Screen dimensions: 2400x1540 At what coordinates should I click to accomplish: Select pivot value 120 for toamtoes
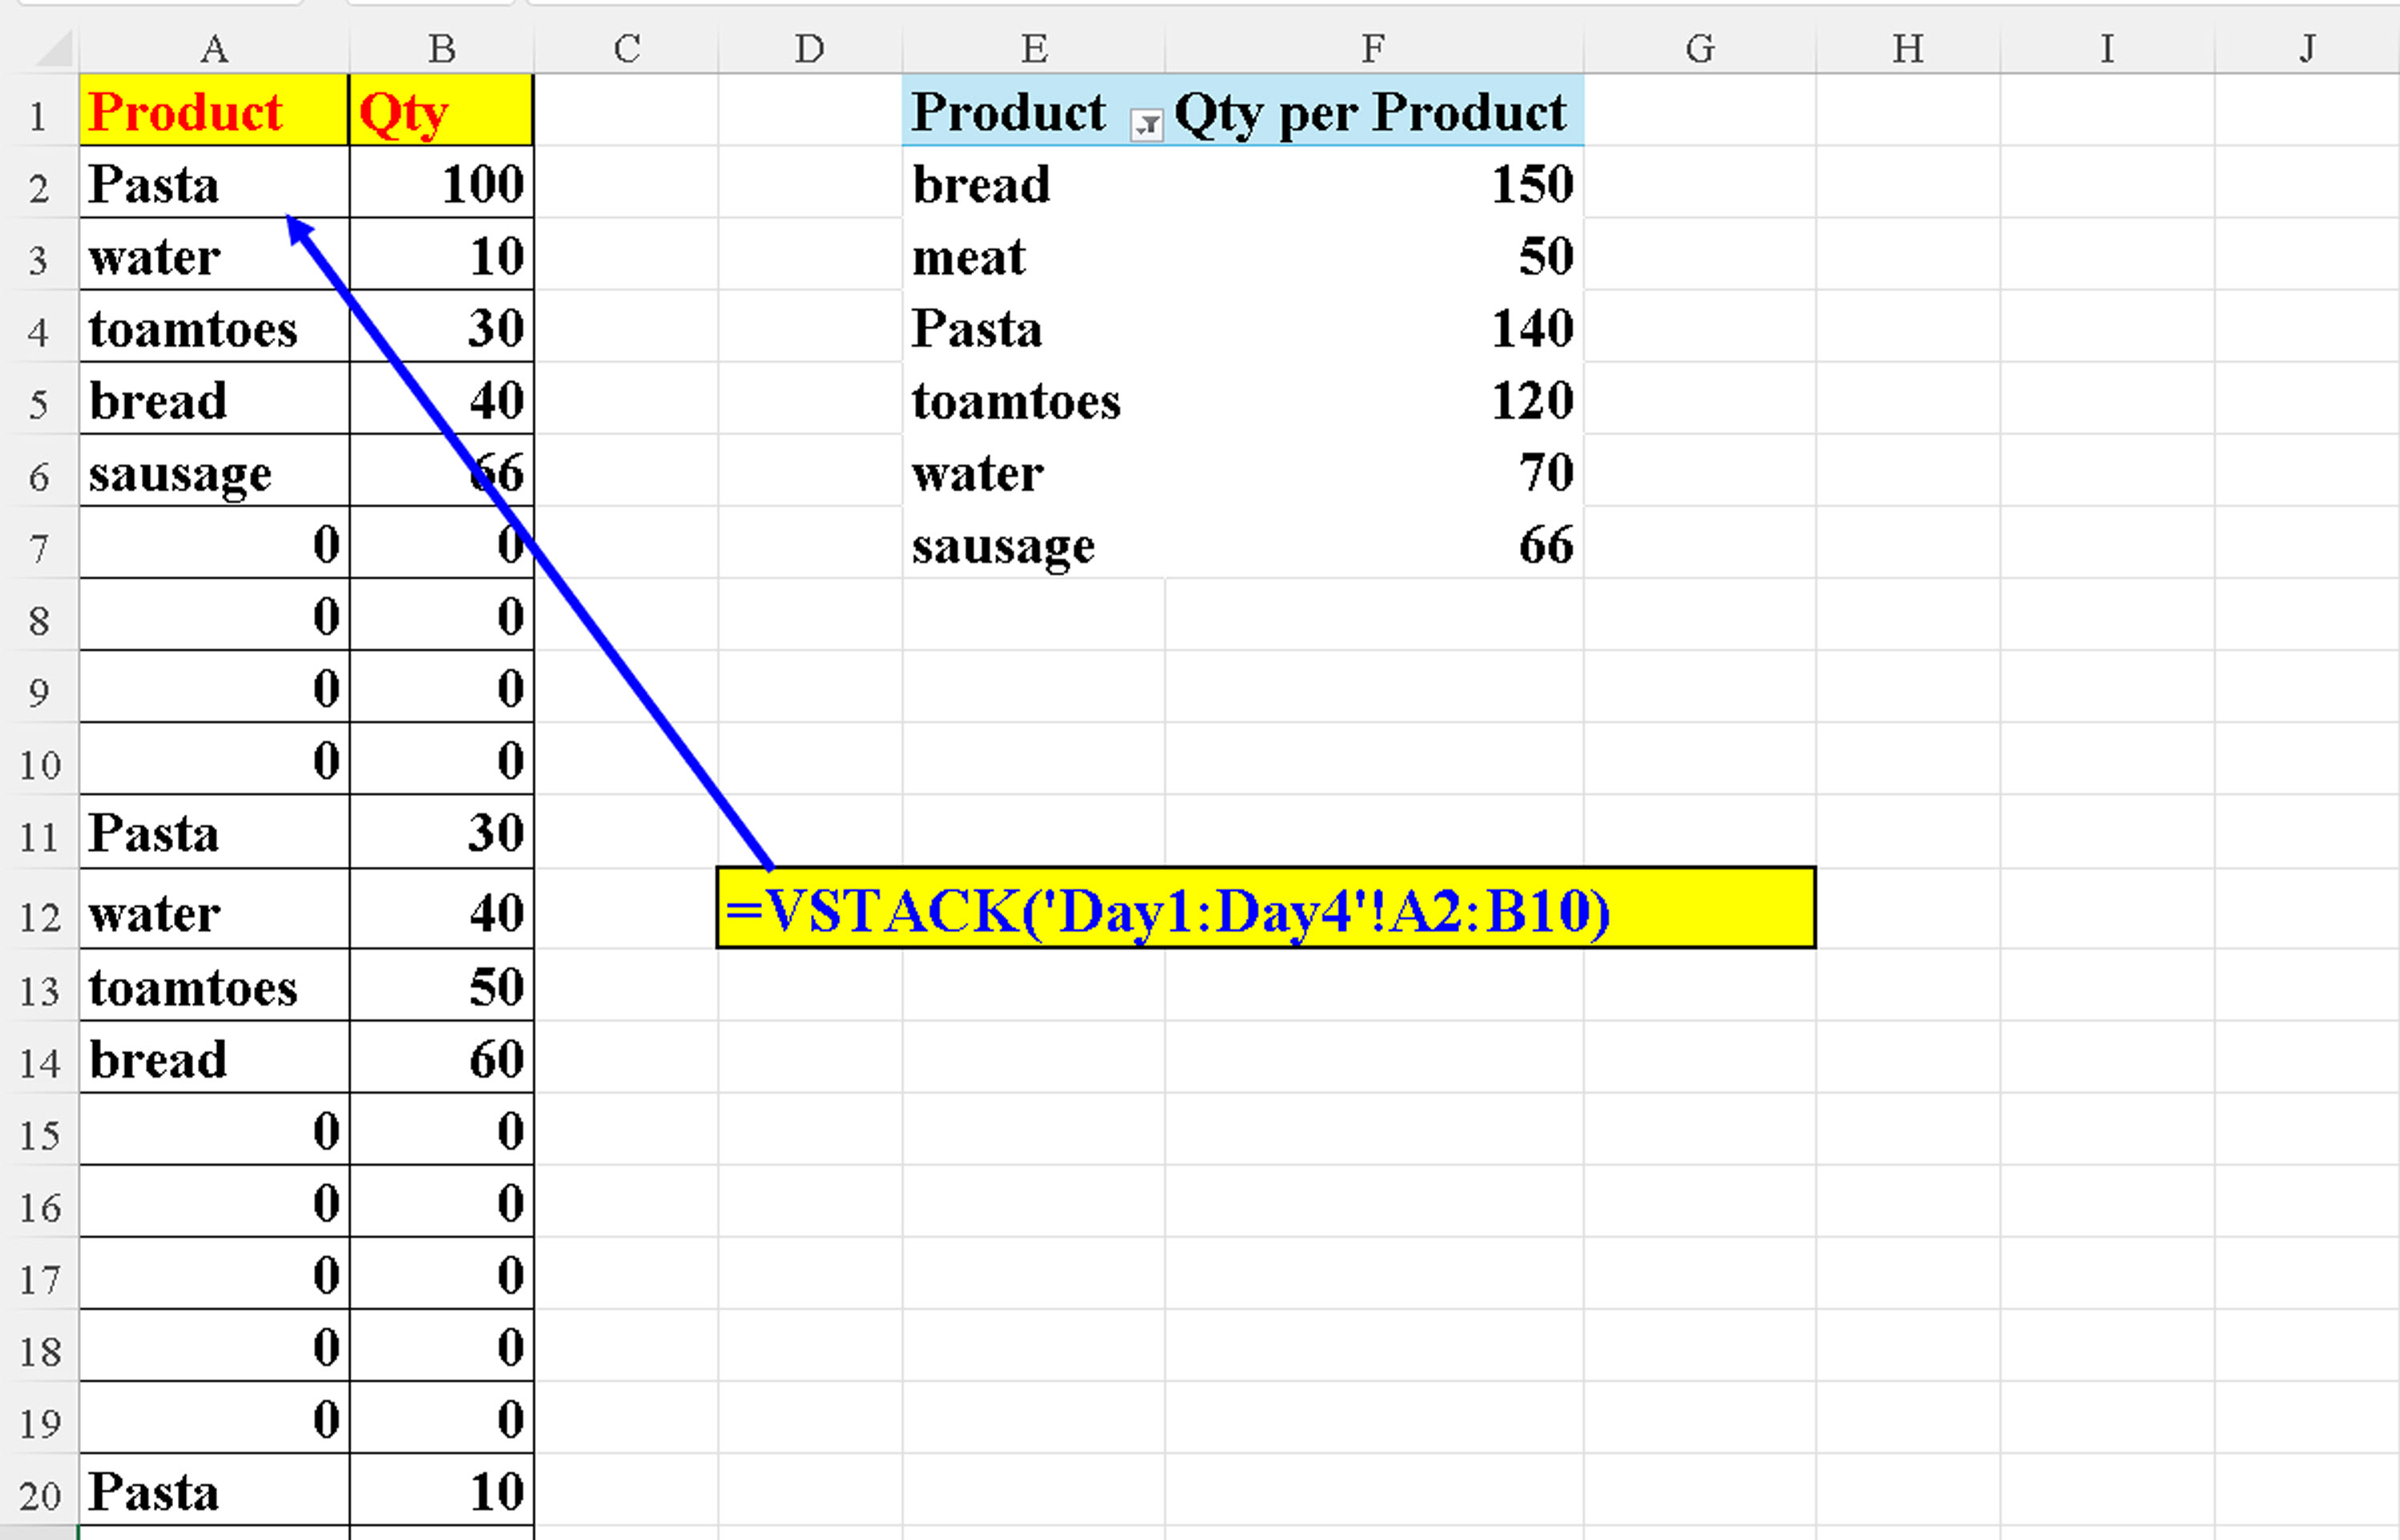1375,399
